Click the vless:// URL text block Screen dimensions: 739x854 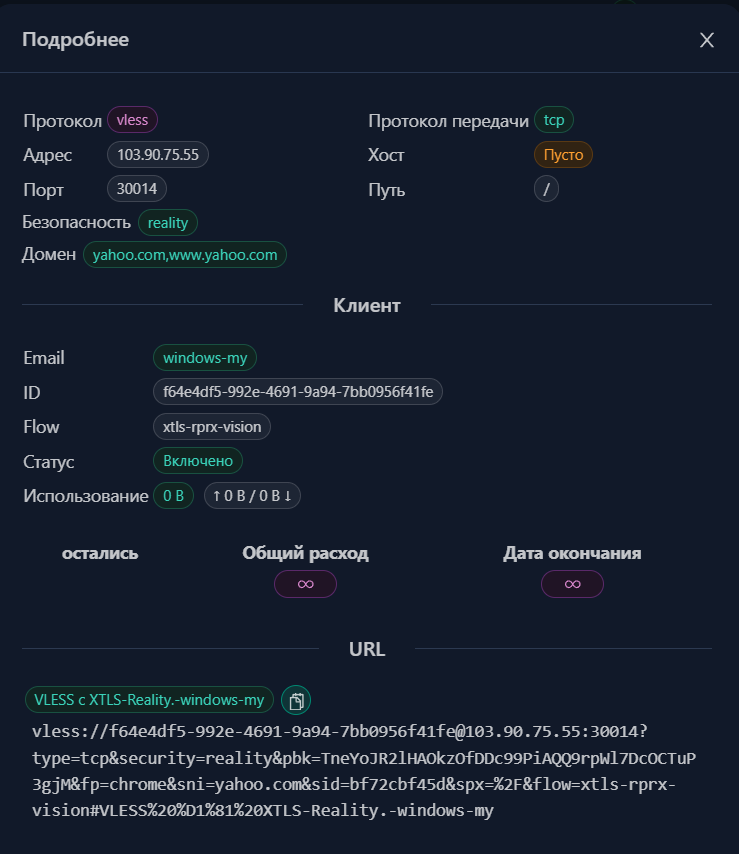(364, 771)
